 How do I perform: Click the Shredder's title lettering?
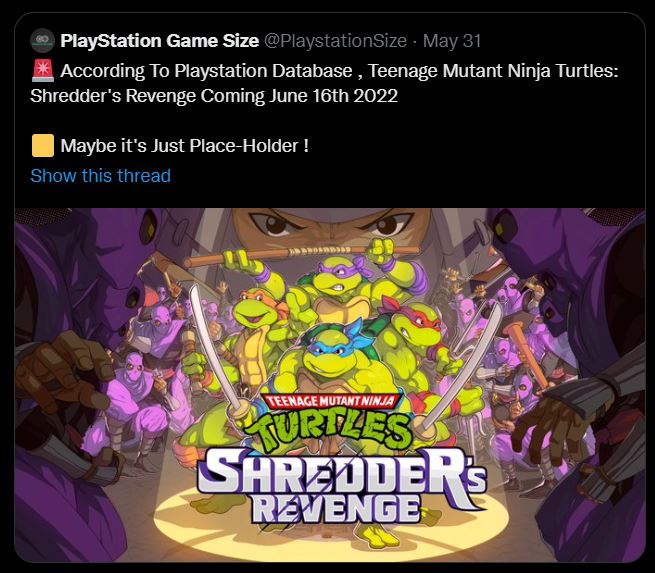342,472
